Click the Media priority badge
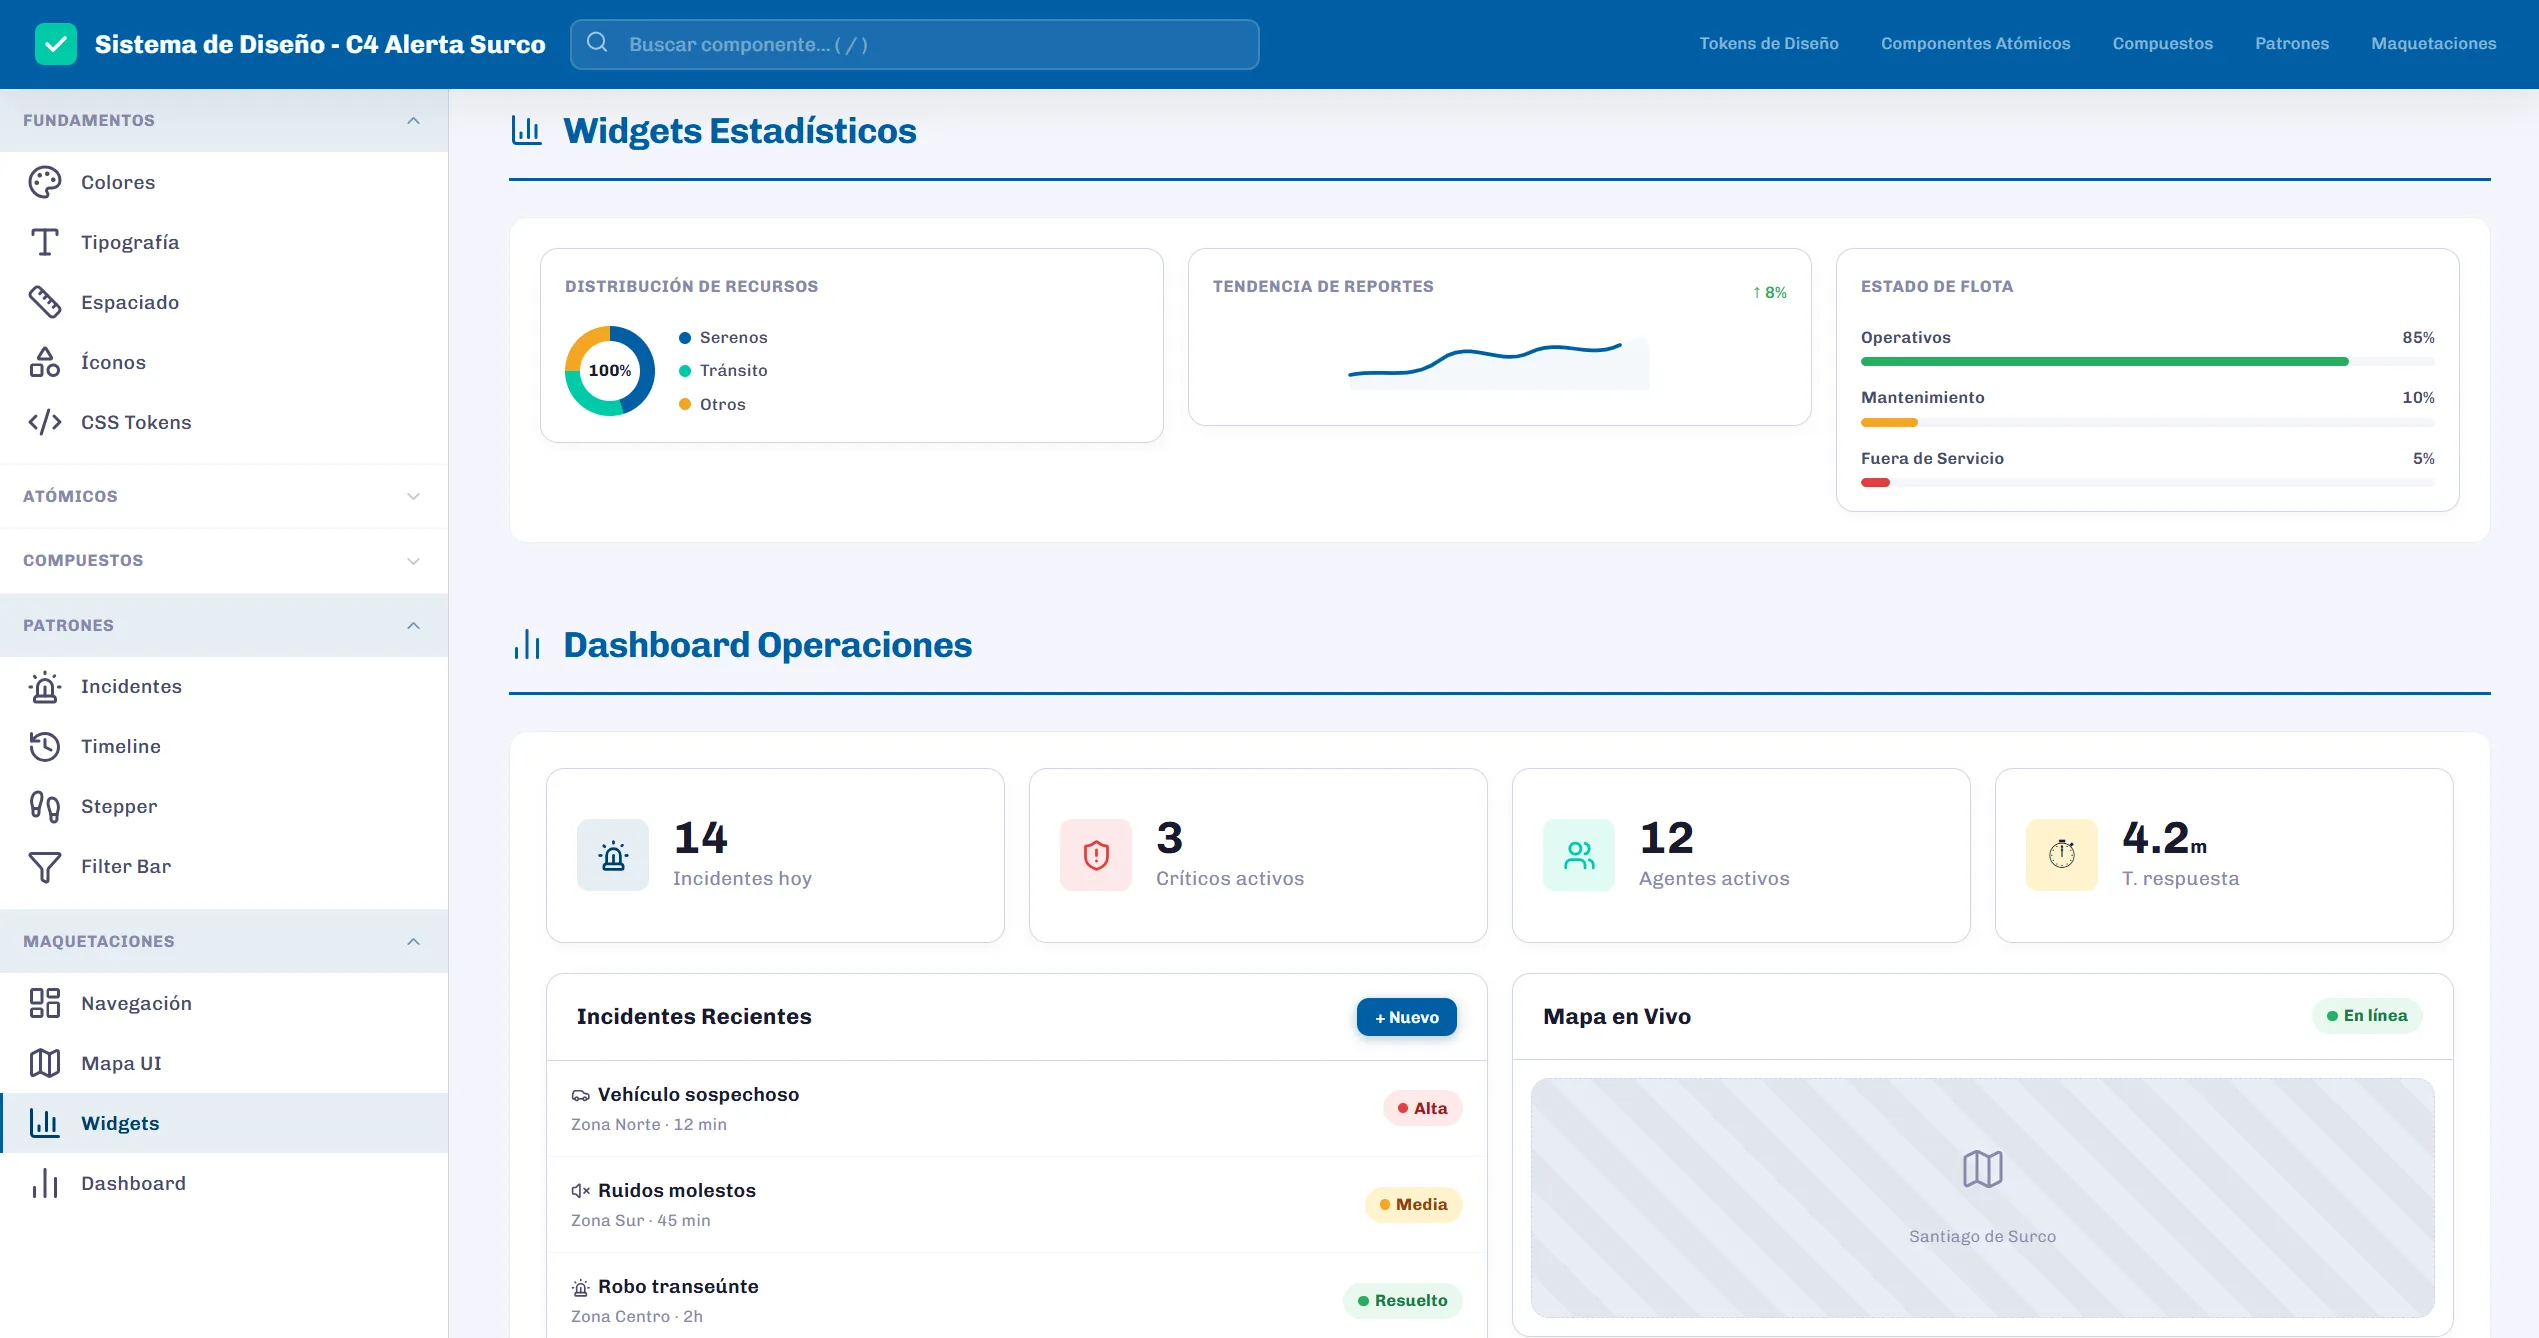Image resolution: width=2539 pixels, height=1338 pixels. pos(1413,1204)
